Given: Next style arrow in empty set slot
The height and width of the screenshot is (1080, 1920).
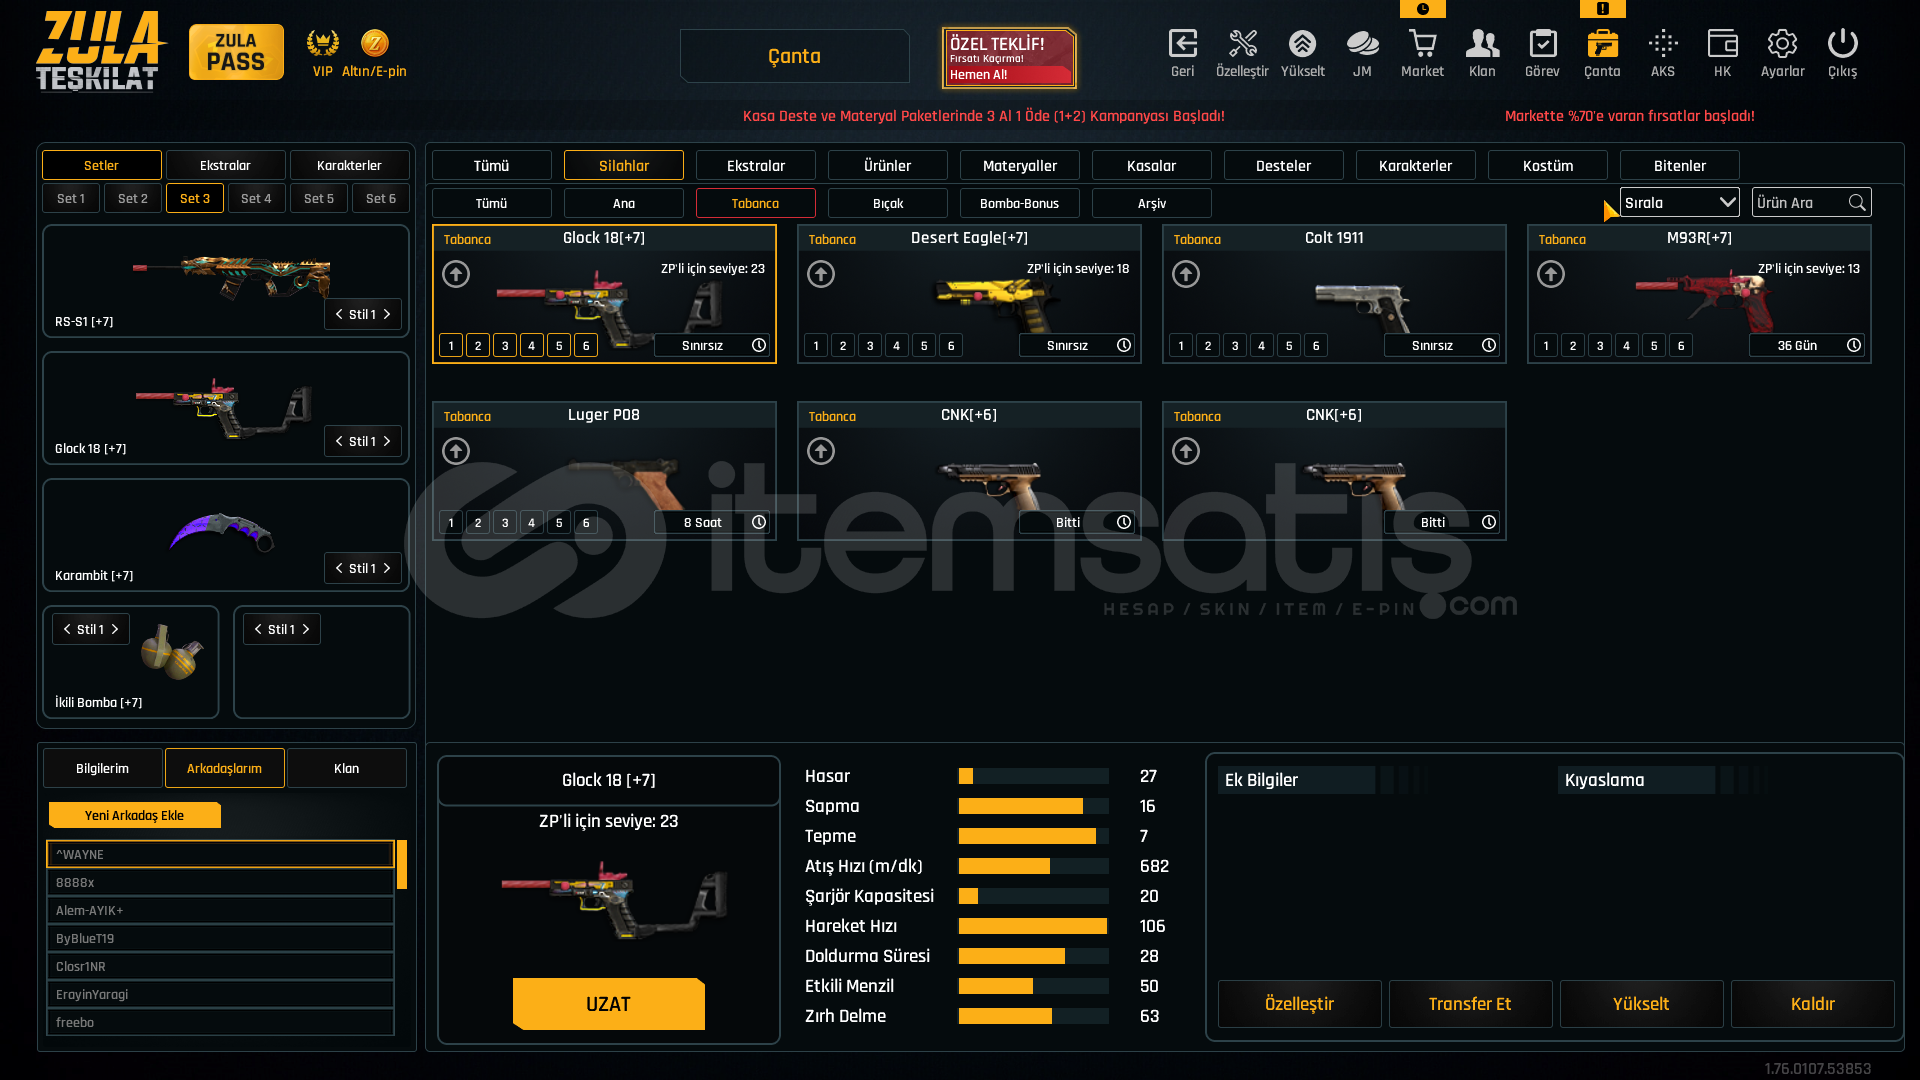Looking at the screenshot, I should pos(306,629).
